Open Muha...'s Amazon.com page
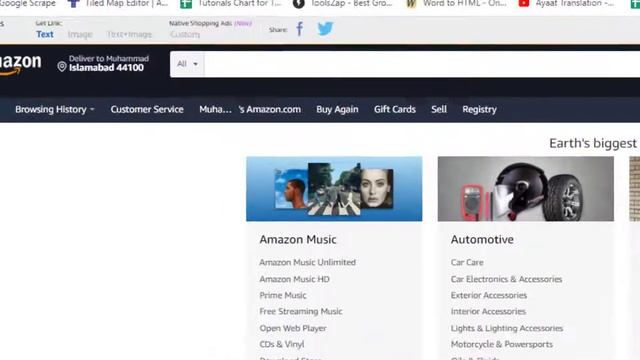The height and width of the screenshot is (360, 640). (x=250, y=109)
